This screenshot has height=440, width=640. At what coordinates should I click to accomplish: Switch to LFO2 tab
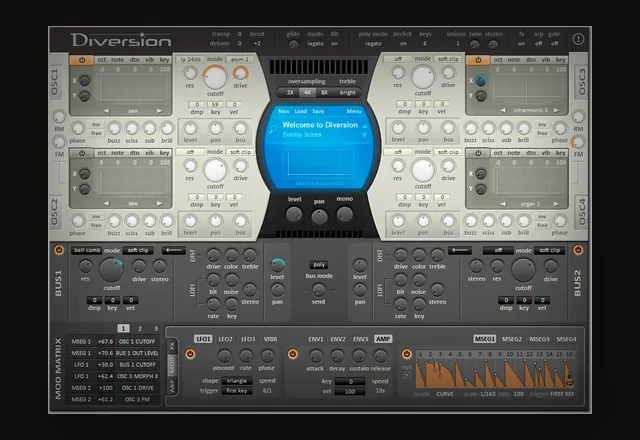[x=225, y=339]
